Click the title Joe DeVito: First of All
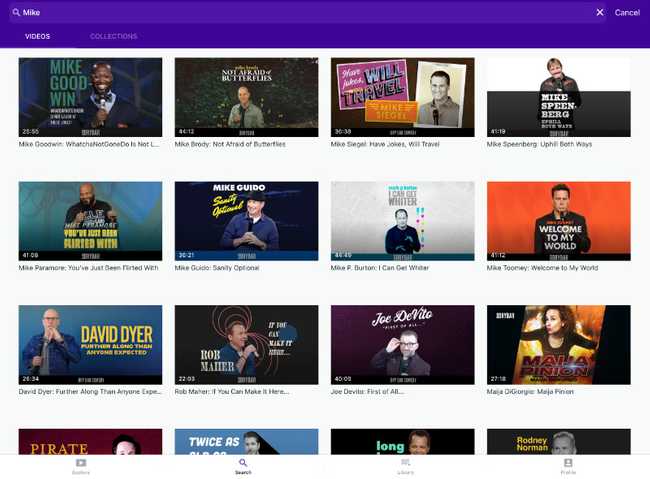This screenshot has height=479, width=650. 367,391
